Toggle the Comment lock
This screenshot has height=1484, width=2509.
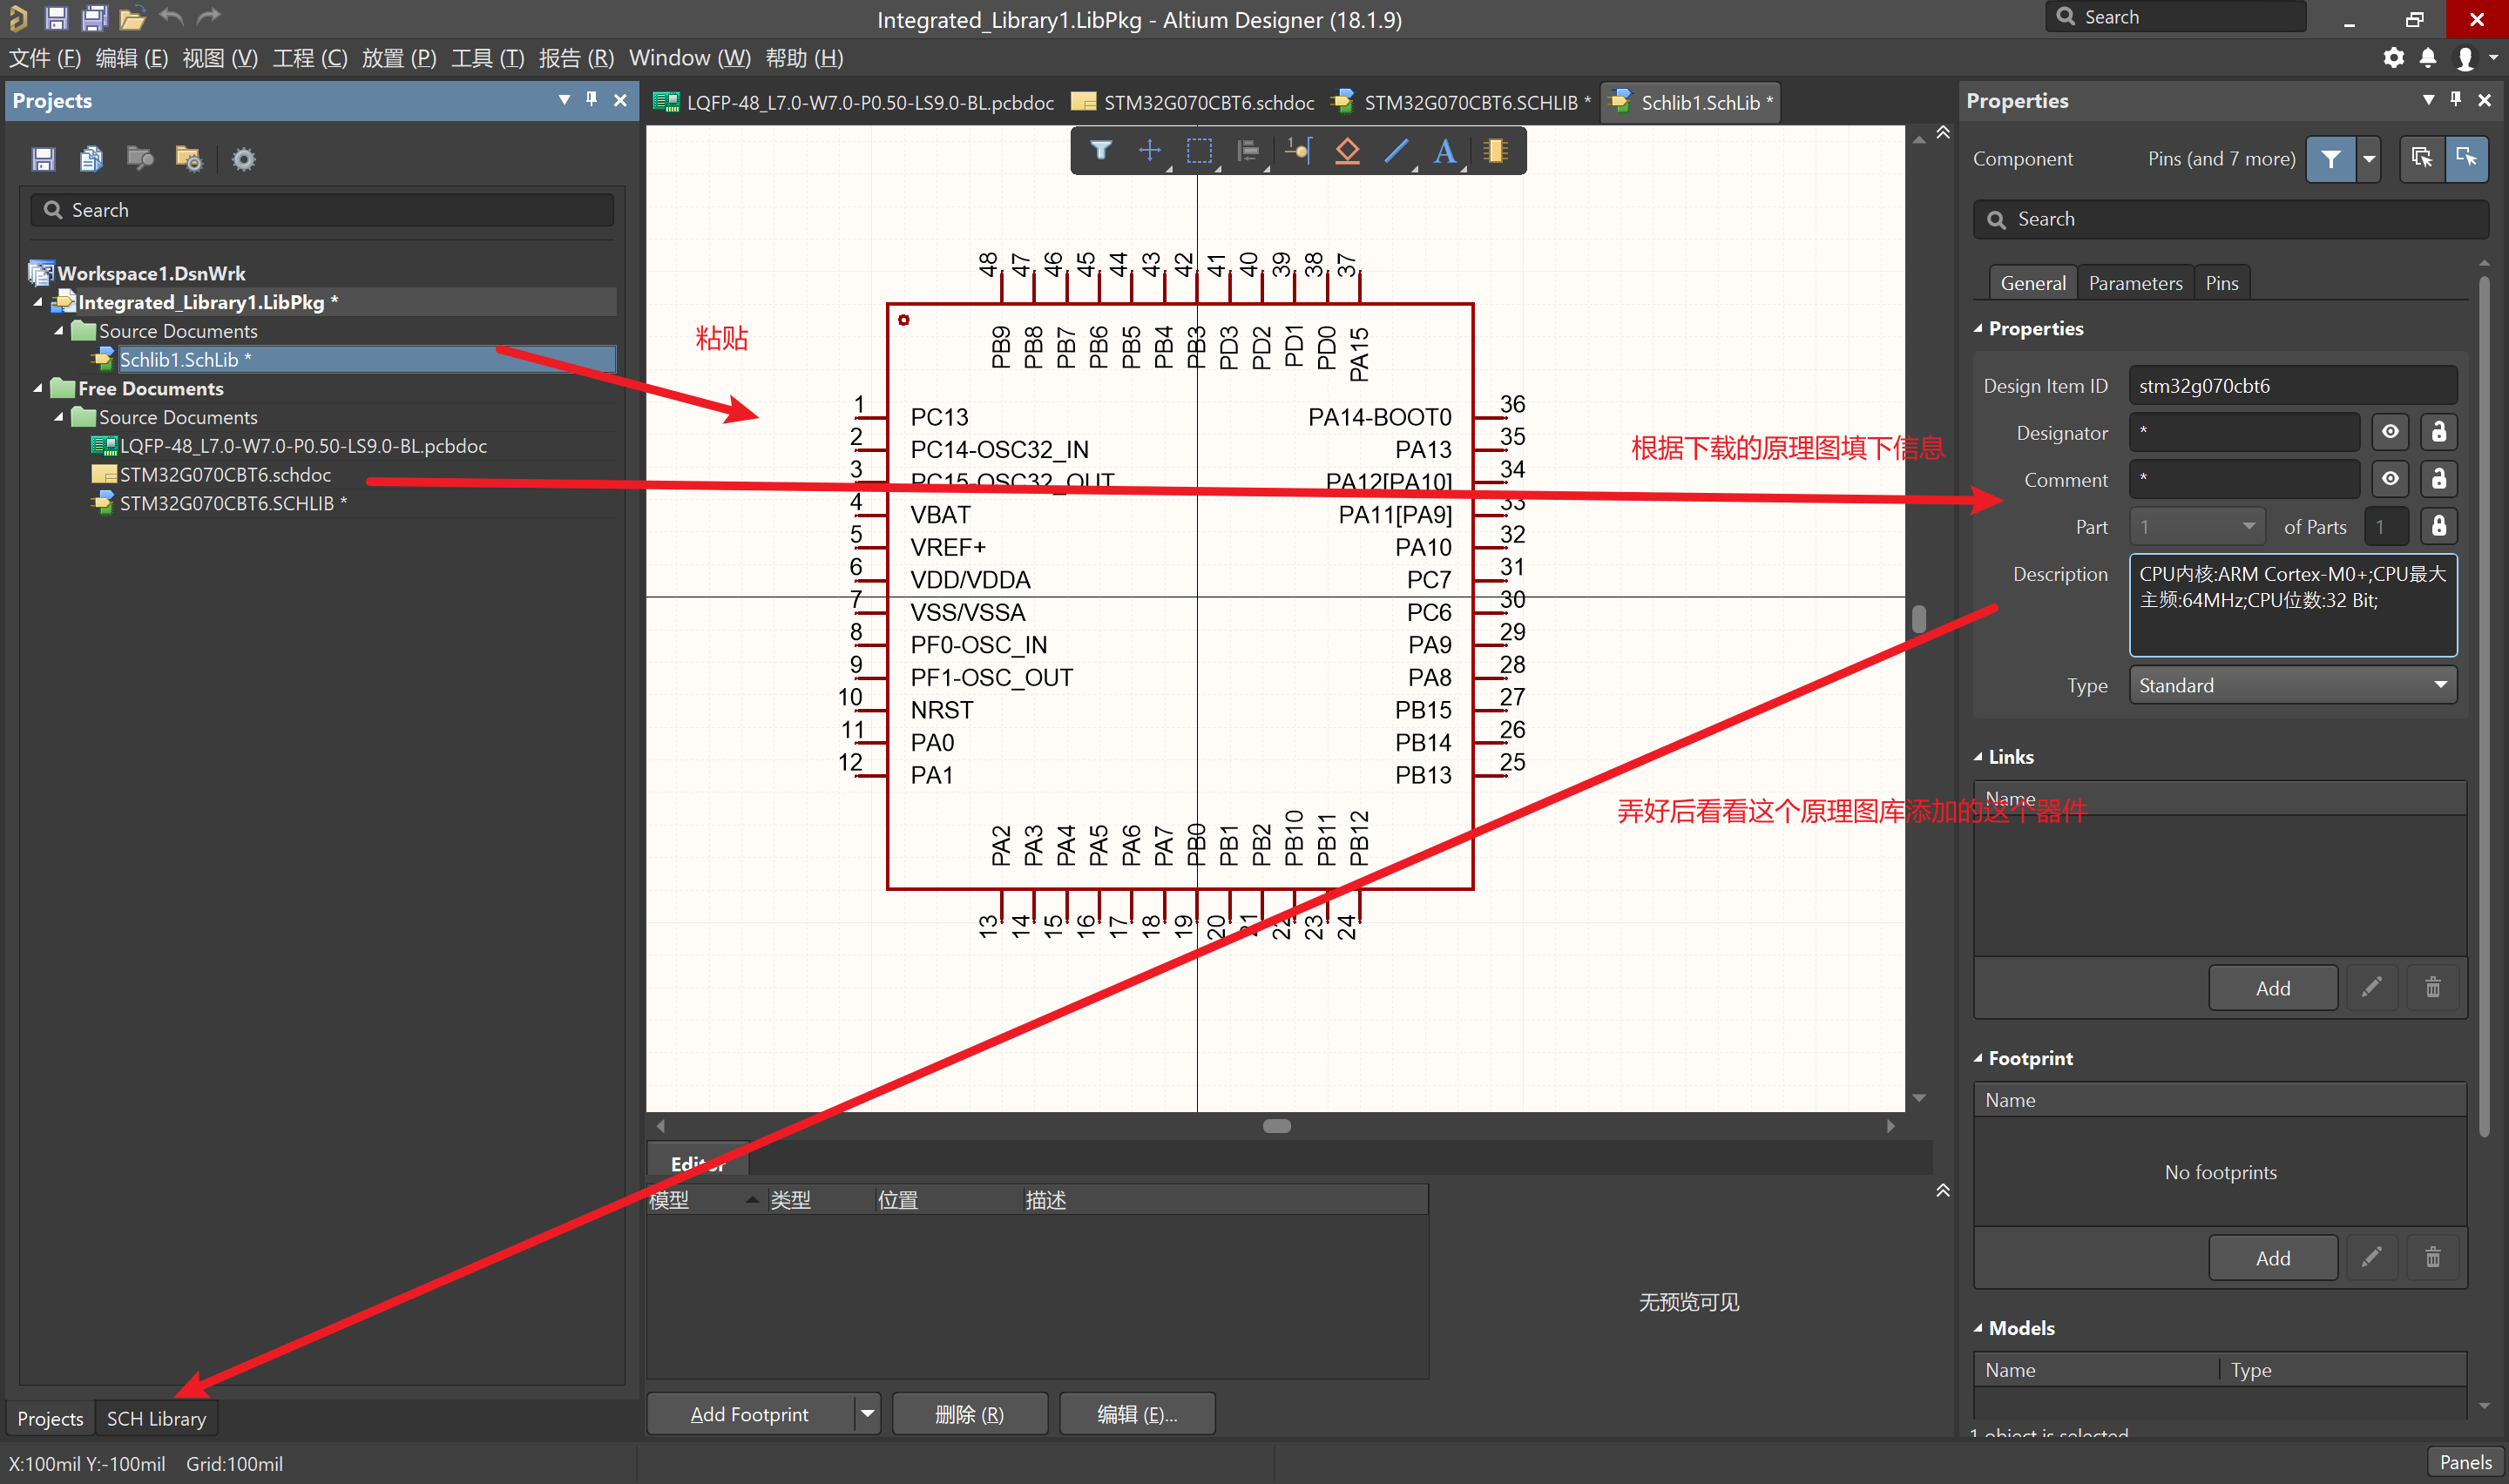coord(2439,479)
